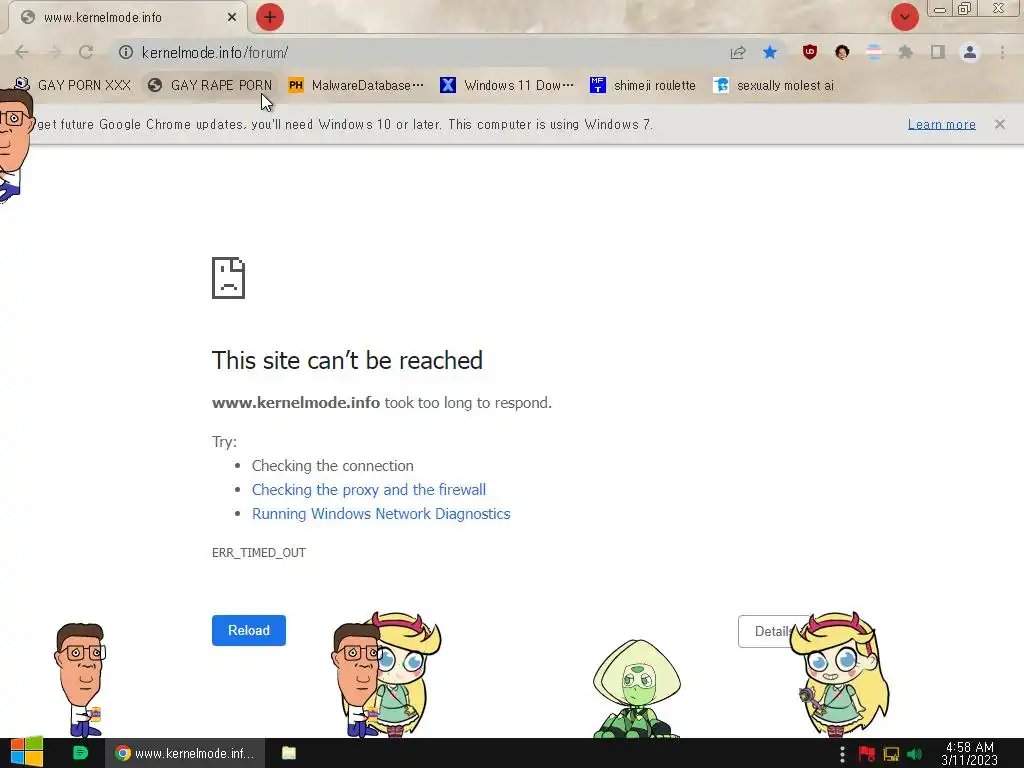This screenshot has width=1024, height=768.
Task: Open the Extensions puzzle piece menu
Action: click(906, 52)
